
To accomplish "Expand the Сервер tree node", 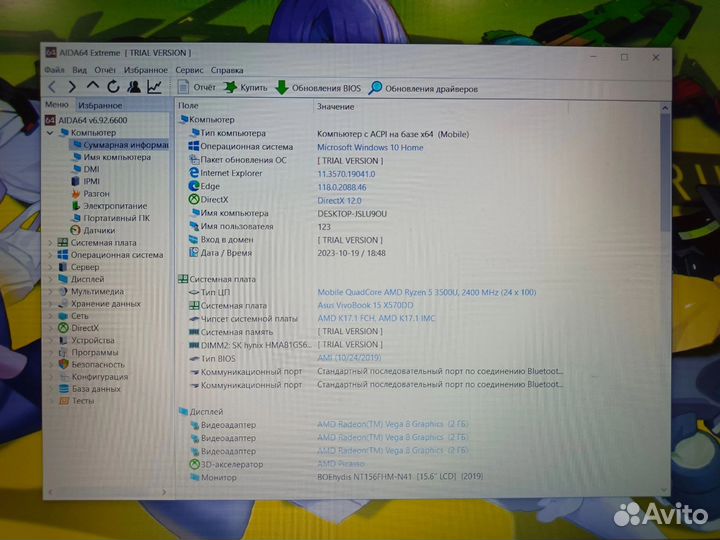I will click(x=51, y=267).
